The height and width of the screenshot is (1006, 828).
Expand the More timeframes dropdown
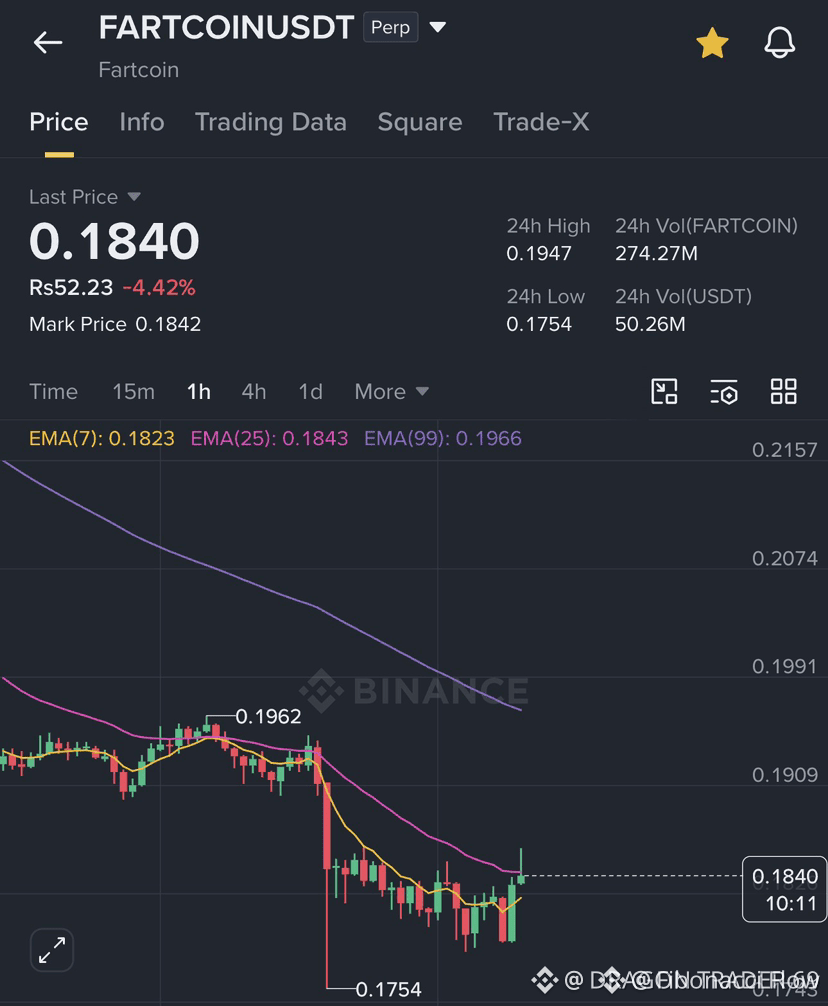click(391, 391)
